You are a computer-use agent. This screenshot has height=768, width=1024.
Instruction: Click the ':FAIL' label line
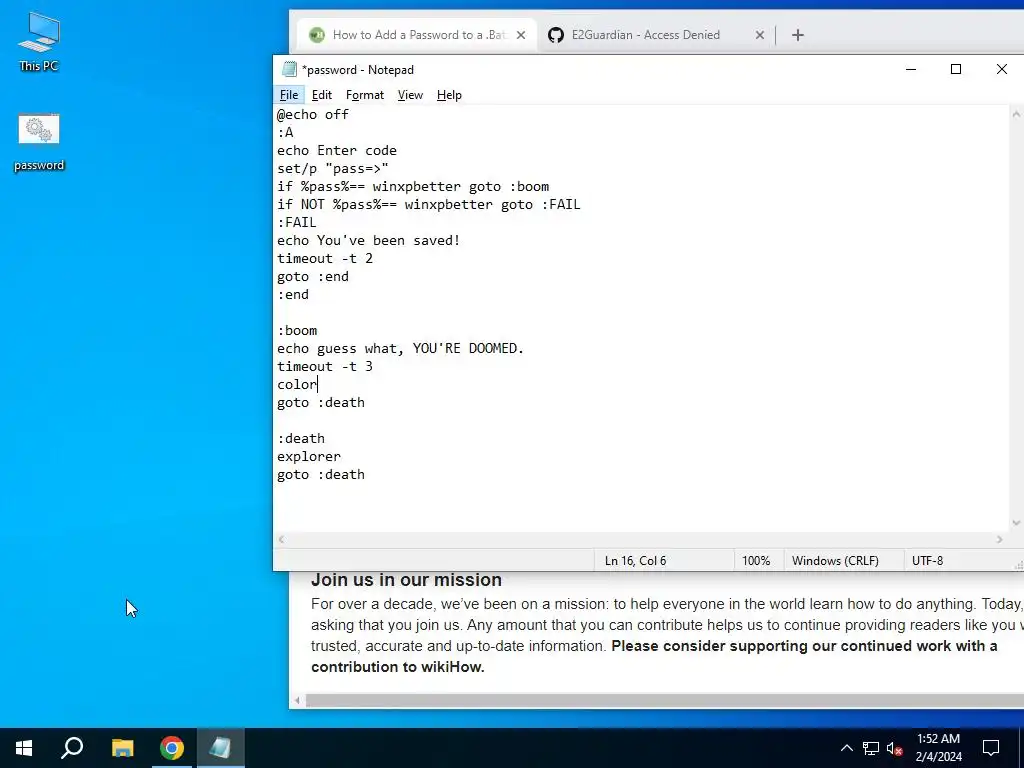(x=296, y=223)
